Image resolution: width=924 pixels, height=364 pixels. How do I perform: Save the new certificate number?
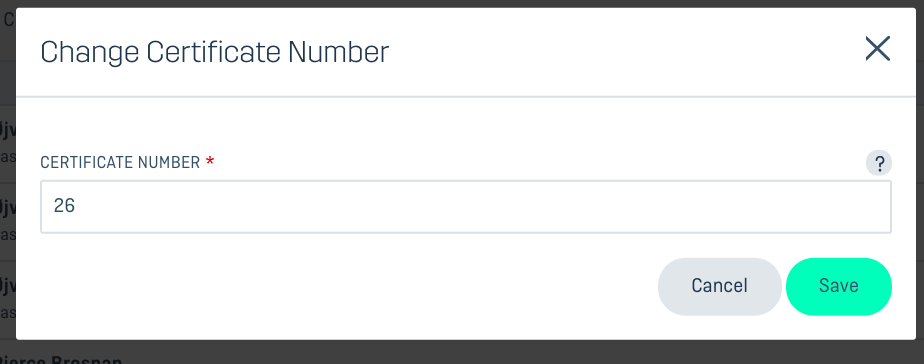click(839, 286)
